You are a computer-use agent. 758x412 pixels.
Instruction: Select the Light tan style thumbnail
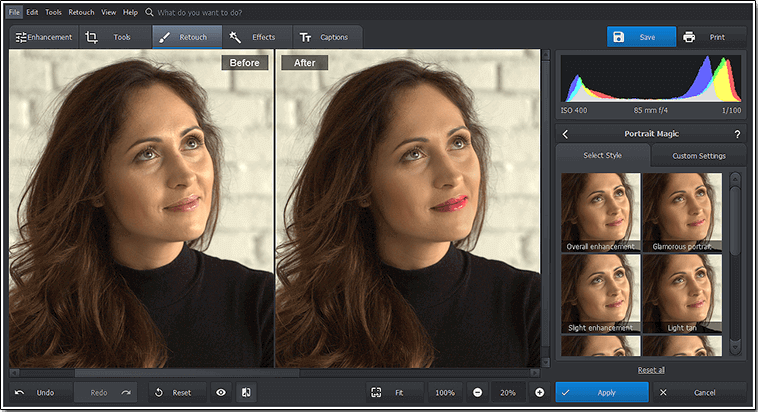(x=682, y=294)
